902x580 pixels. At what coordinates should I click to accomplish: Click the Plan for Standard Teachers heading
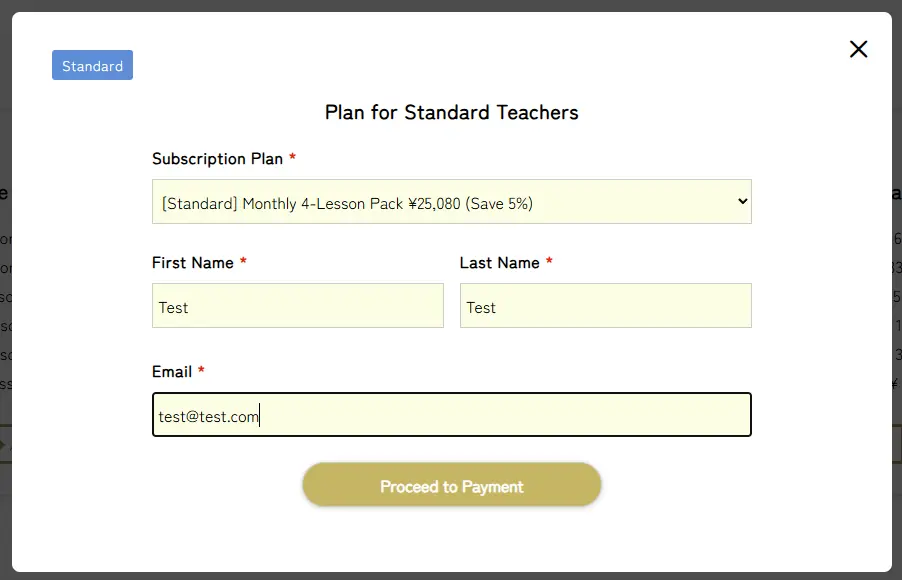[x=452, y=112]
